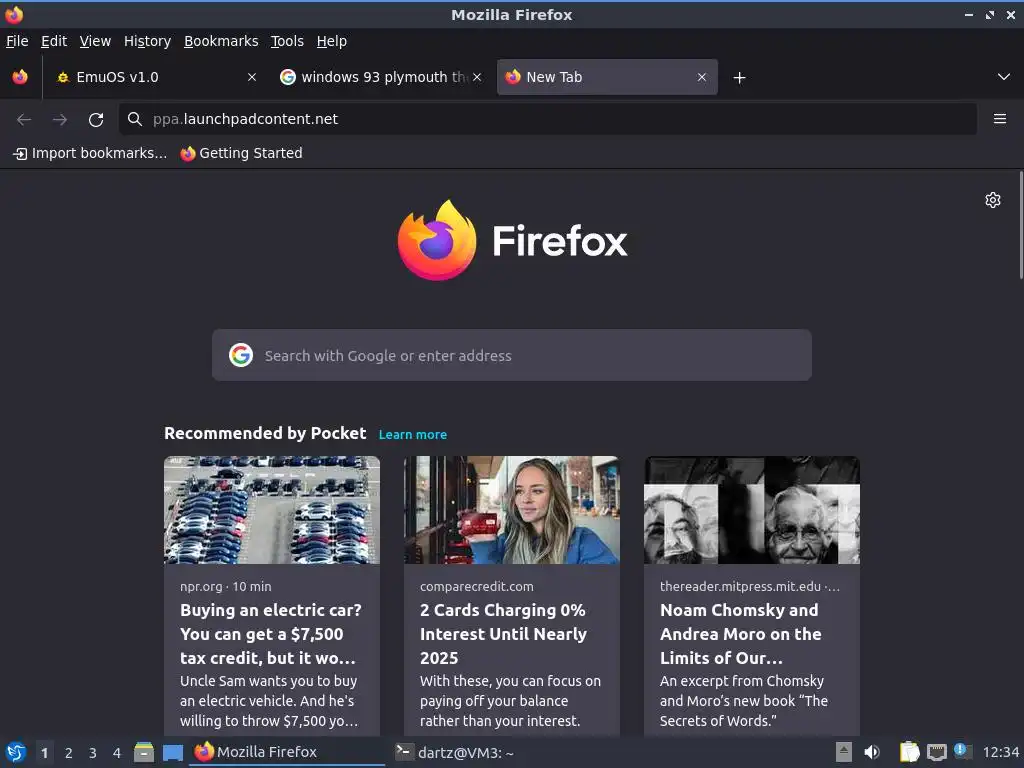Select the New Tab tab
This screenshot has height=768, width=1024.
click(607, 77)
